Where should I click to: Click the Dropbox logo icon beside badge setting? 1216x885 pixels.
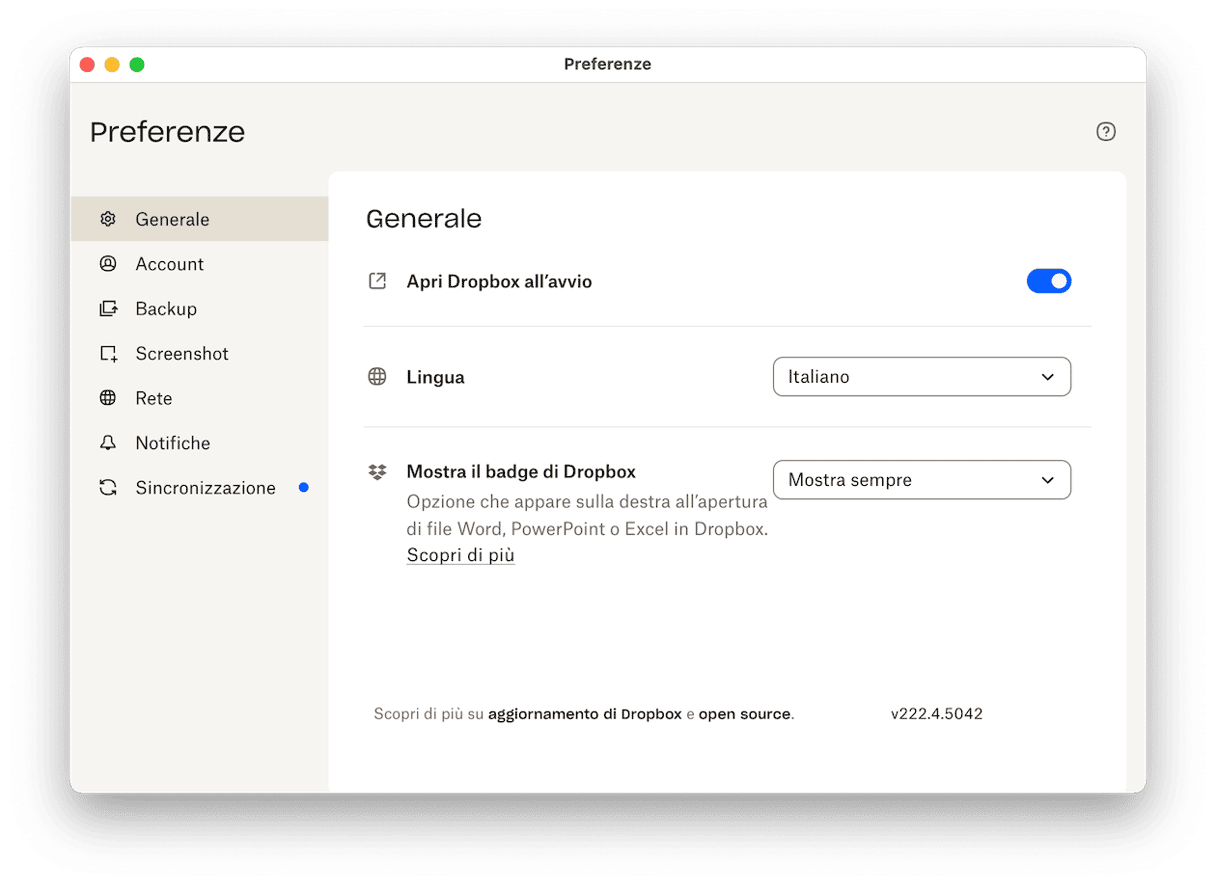tap(377, 472)
